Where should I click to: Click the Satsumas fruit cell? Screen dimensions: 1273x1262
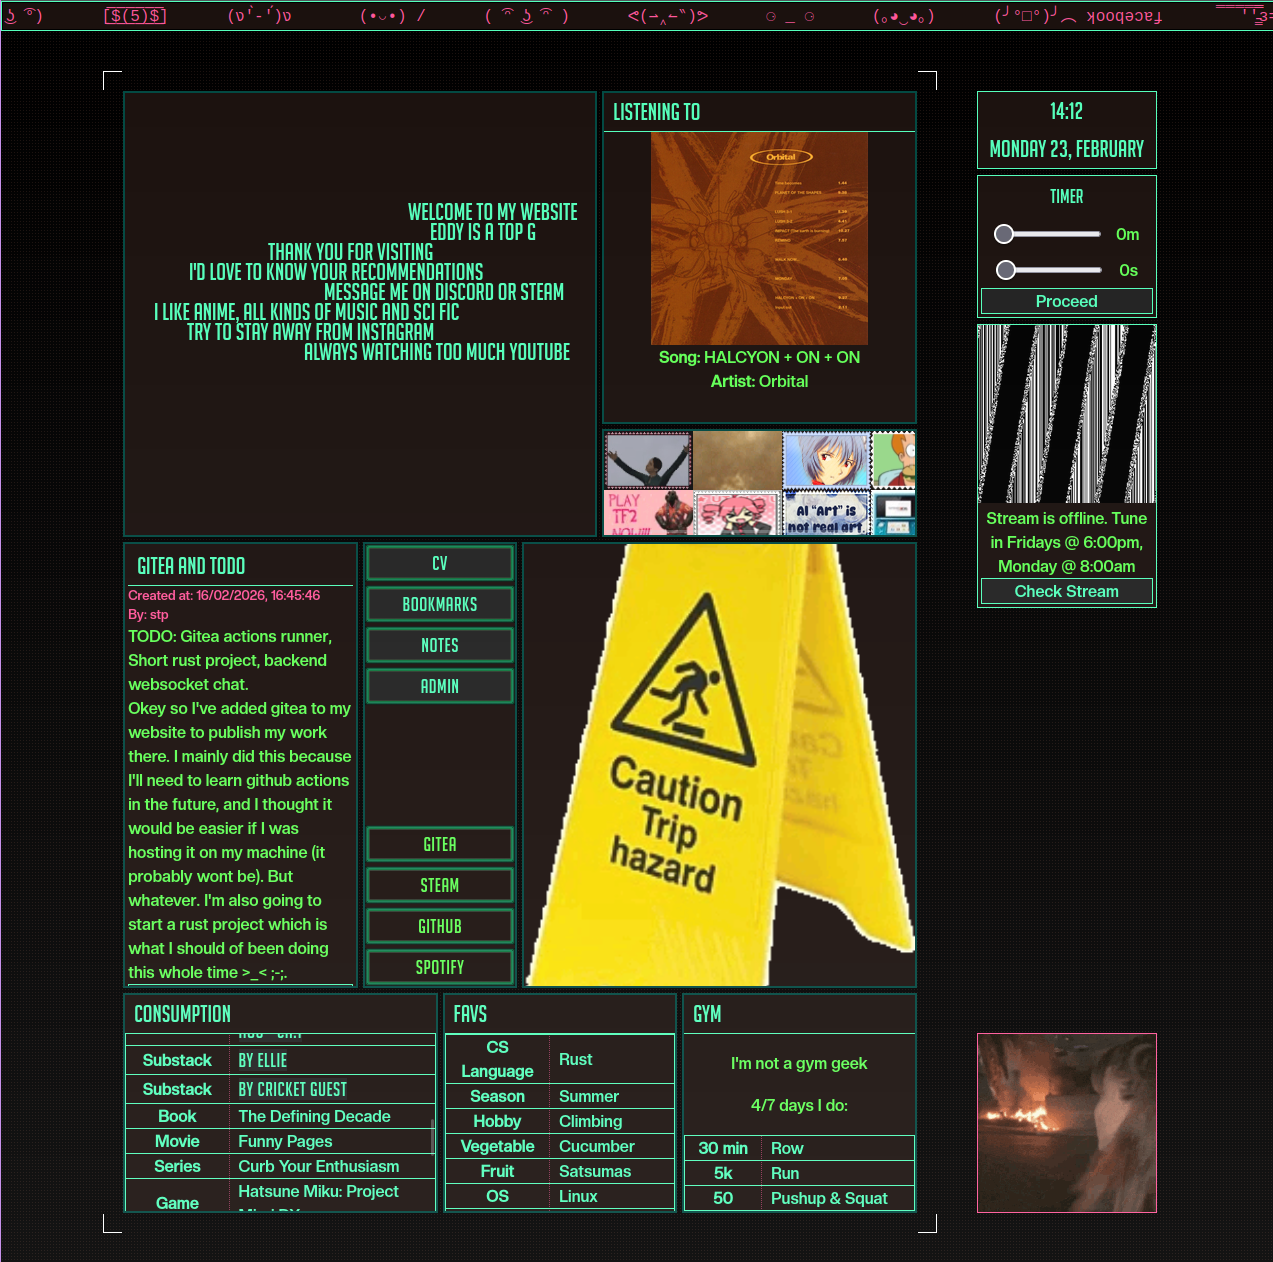(595, 1171)
